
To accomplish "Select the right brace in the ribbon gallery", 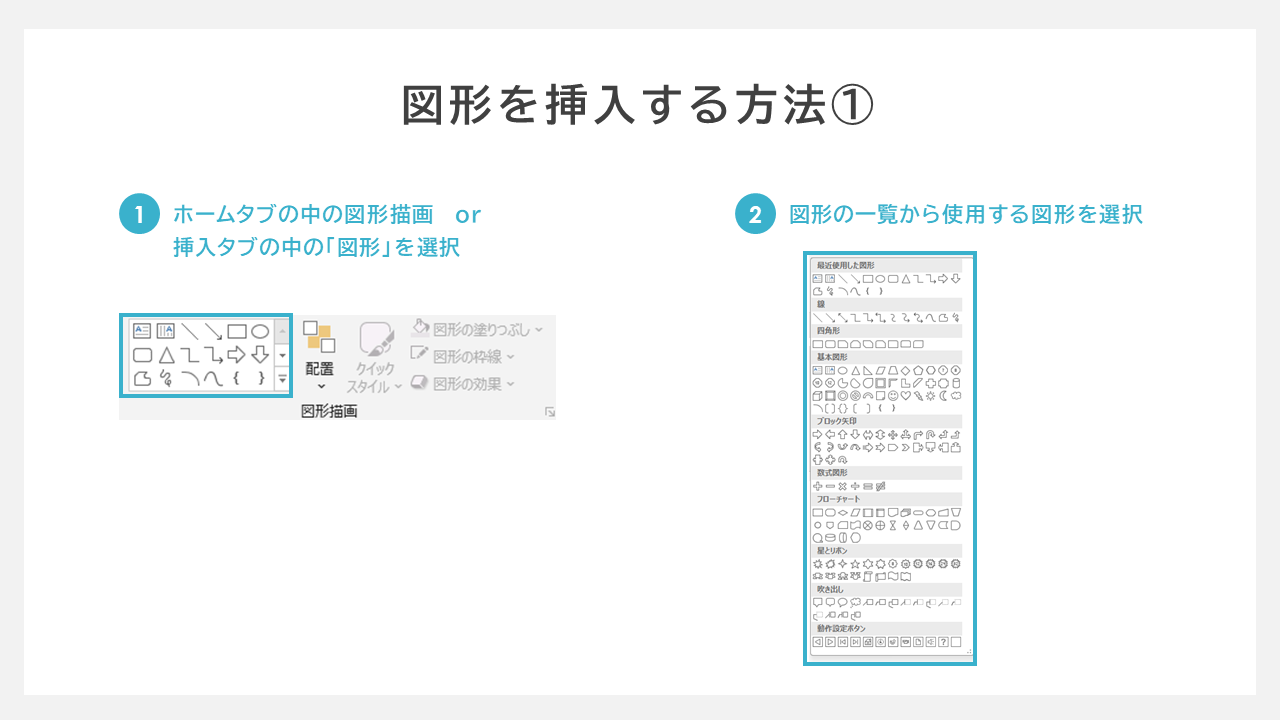I will pos(261,378).
